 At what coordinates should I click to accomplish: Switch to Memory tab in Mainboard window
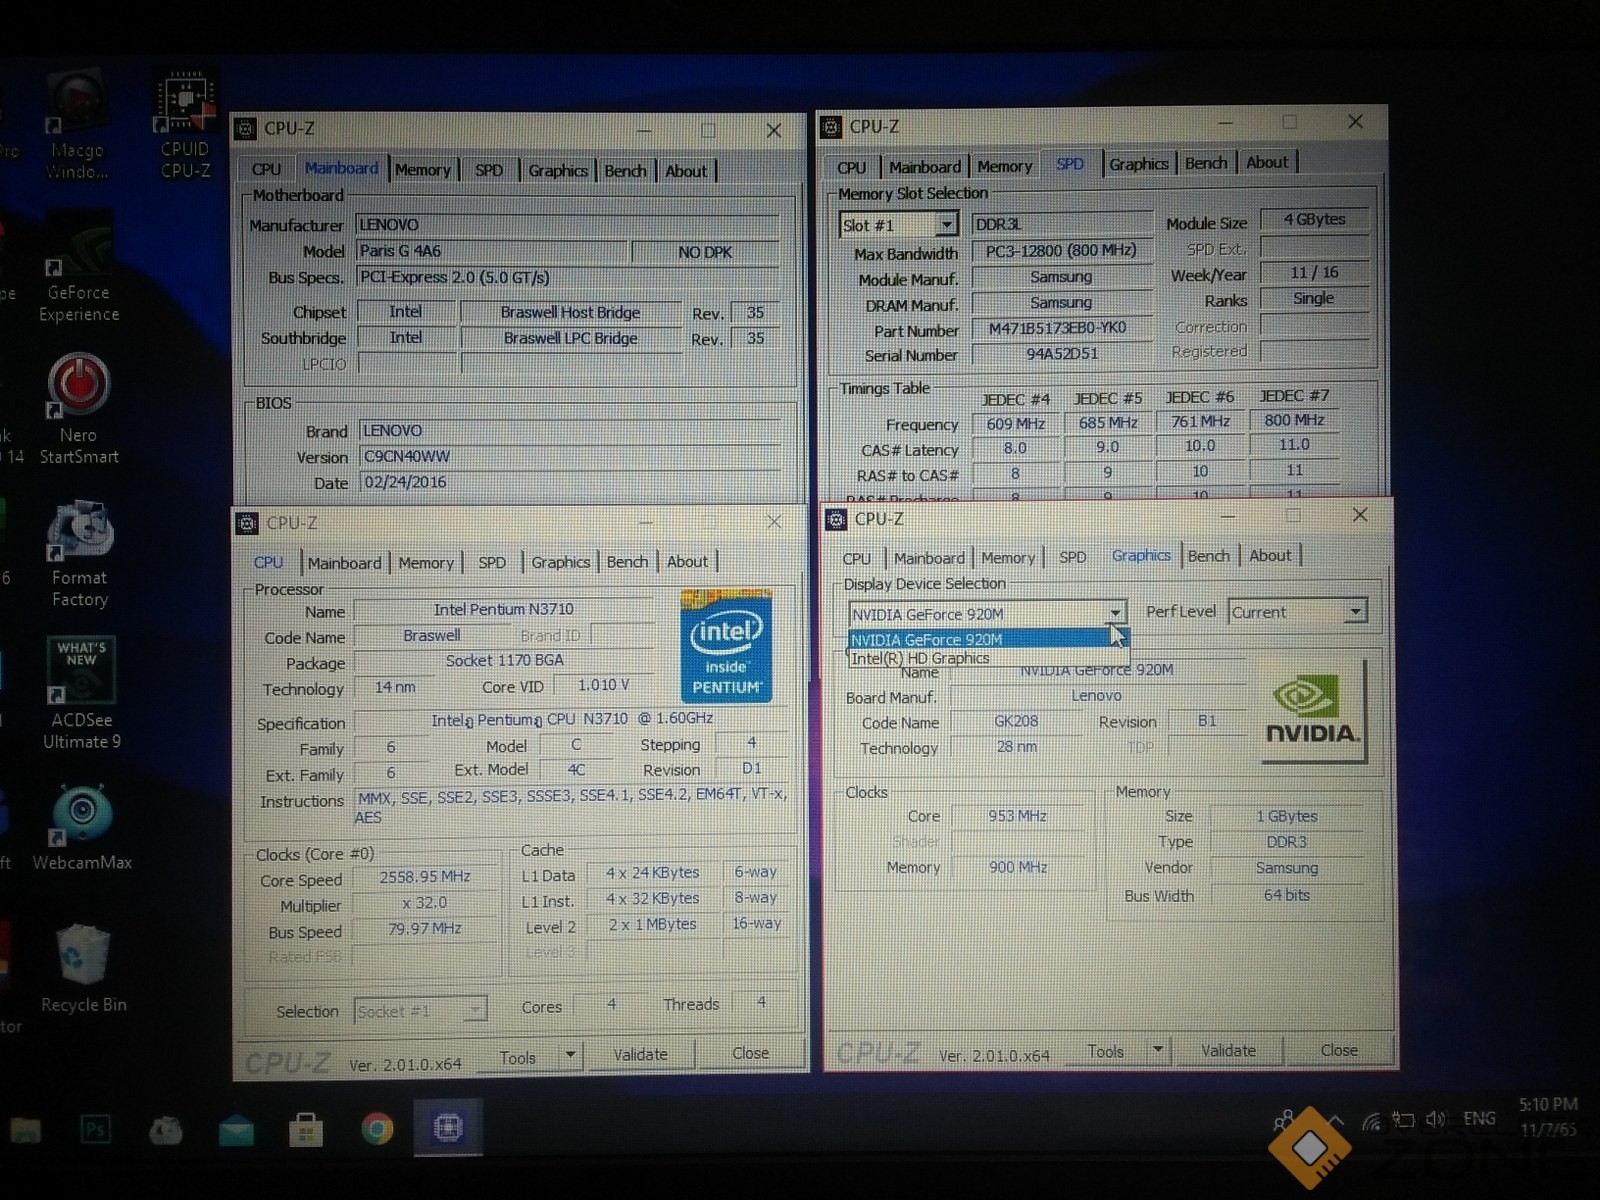[422, 170]
